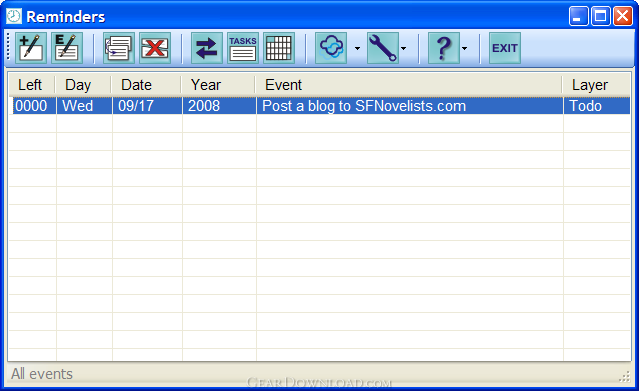The image size is (639, 391).
Task: Click the EXIT toolbar button
Action: 505,48
